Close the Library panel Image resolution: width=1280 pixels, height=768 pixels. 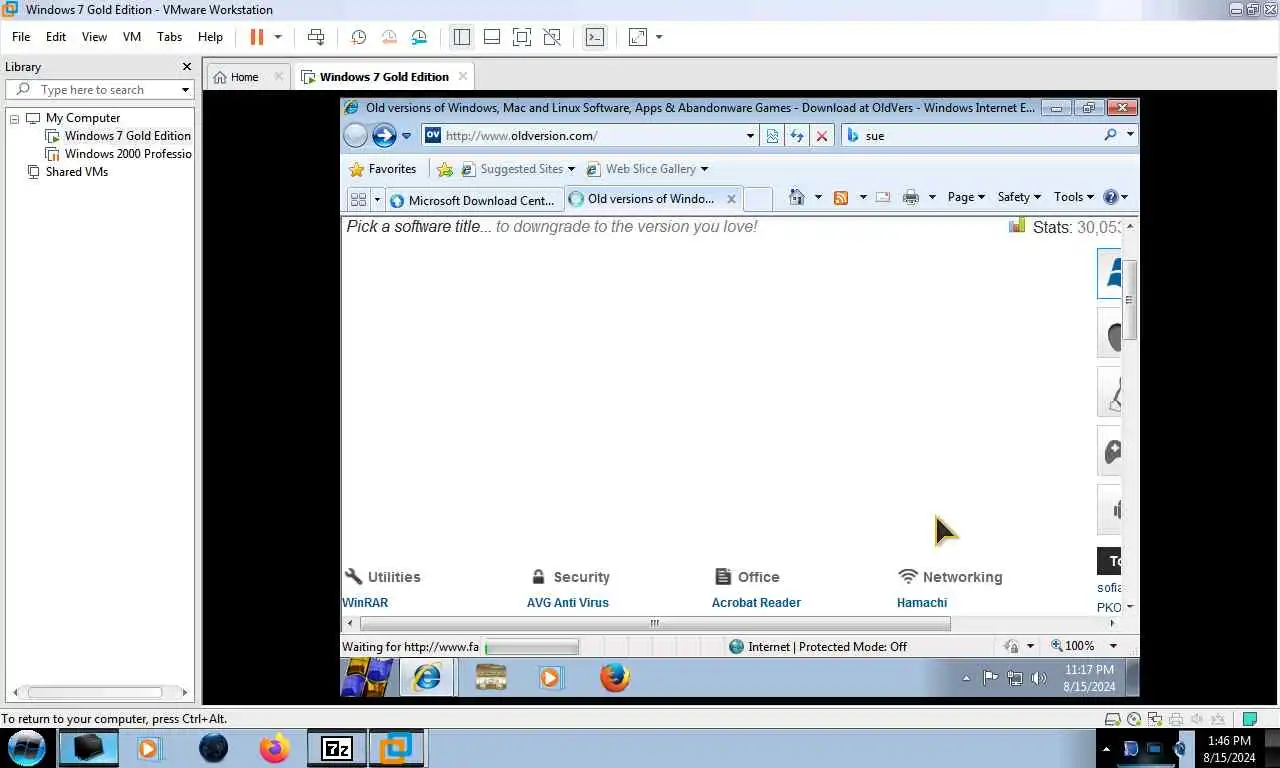(x=186, y=67)
